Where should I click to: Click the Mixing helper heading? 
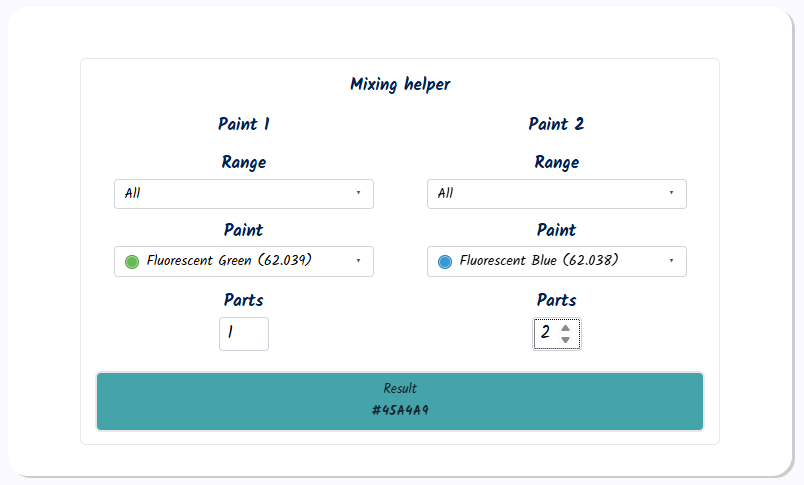click(400, 85)
